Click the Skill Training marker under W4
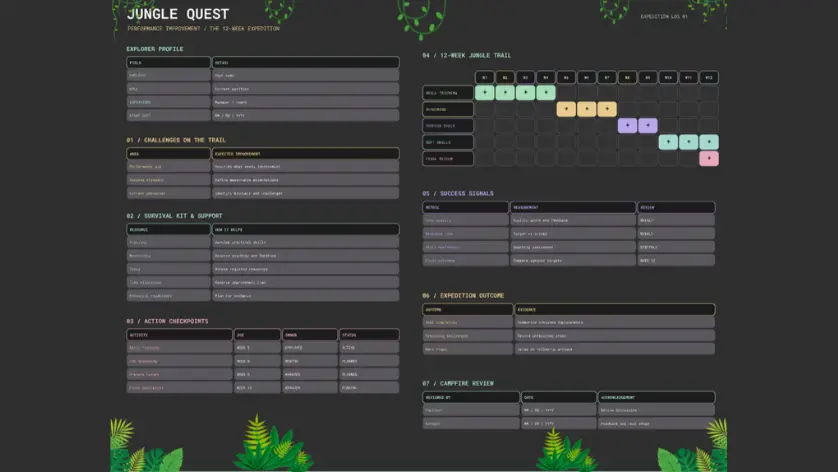838x472 pixels. click(x=546, y=92)
